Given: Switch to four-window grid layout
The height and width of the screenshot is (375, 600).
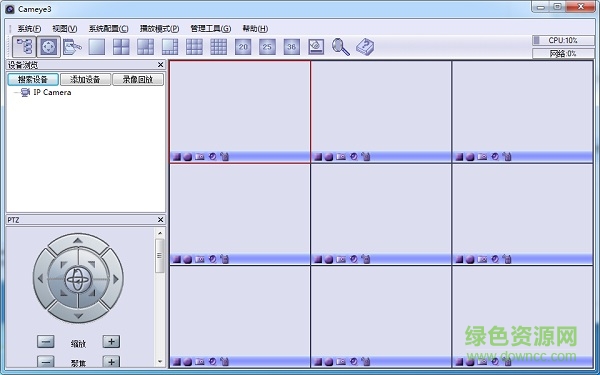Looking at the screenshot, I should point(121,47).
